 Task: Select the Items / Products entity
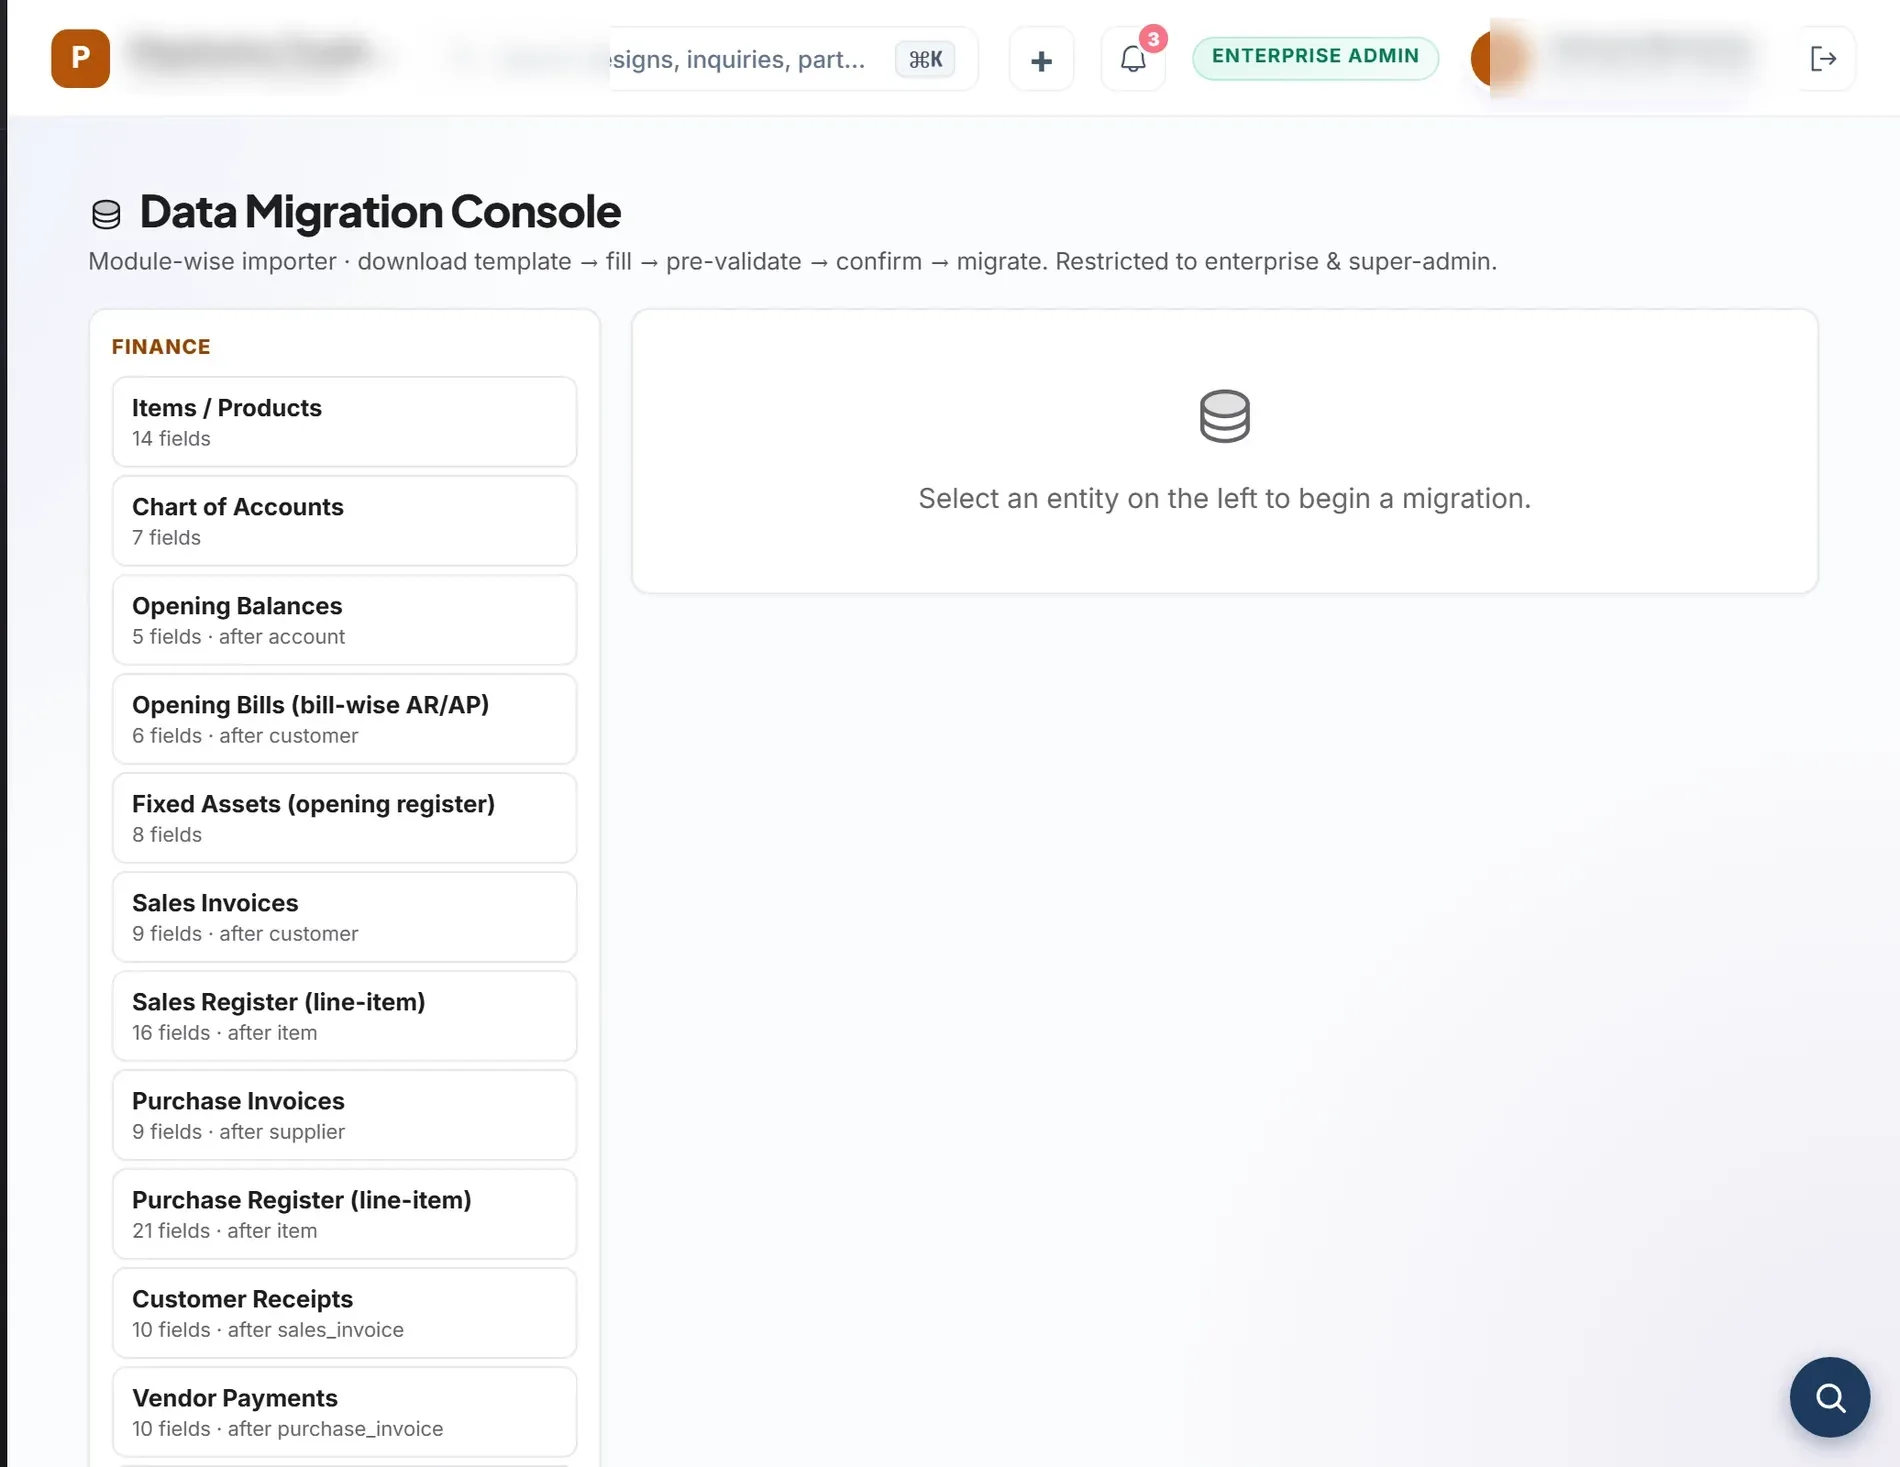point(344,422)
